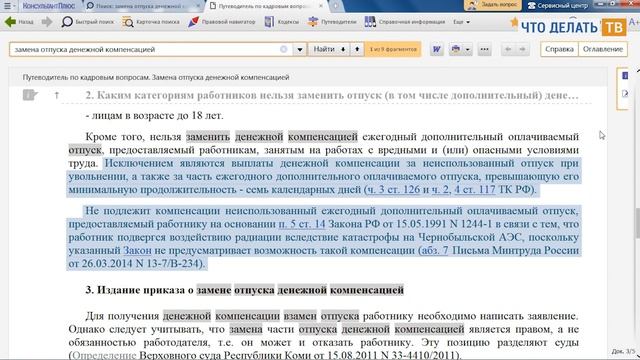Viewport: 640px width, 360px height.
Task: Open more actions ellipsis menu
Action: pos(484,49)
